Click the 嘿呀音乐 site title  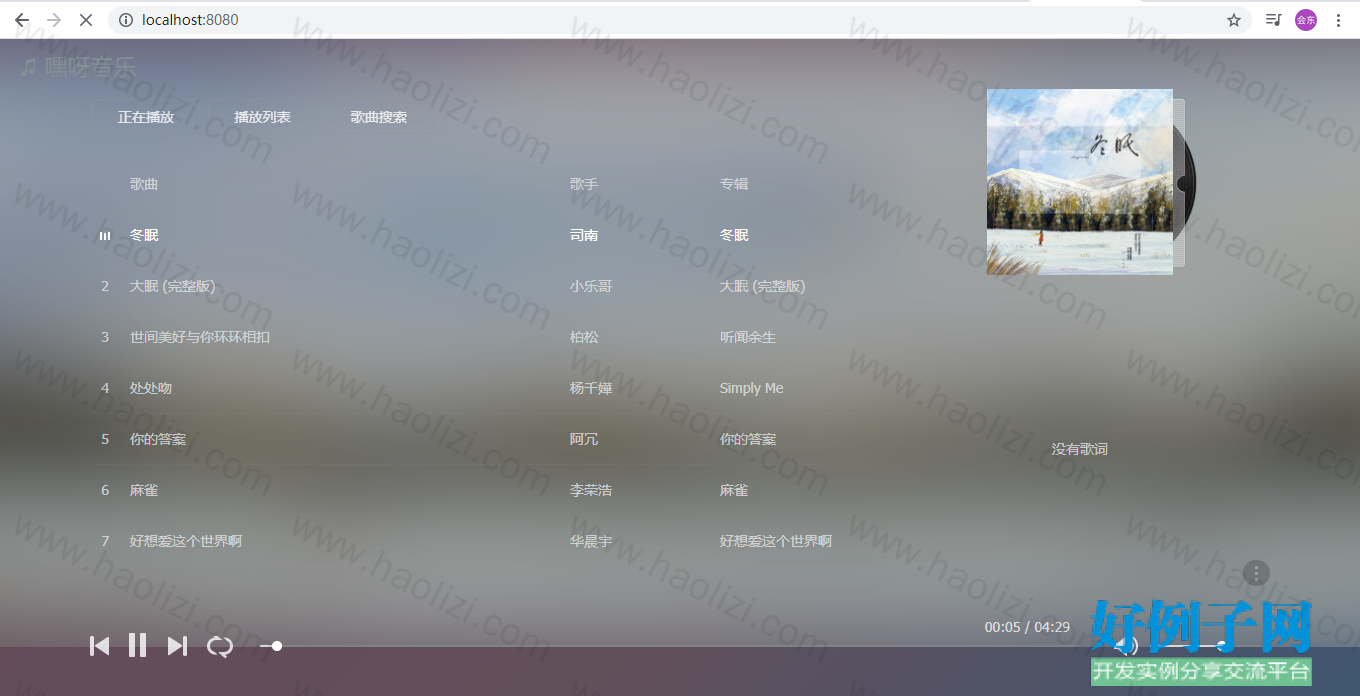(90, 67)
